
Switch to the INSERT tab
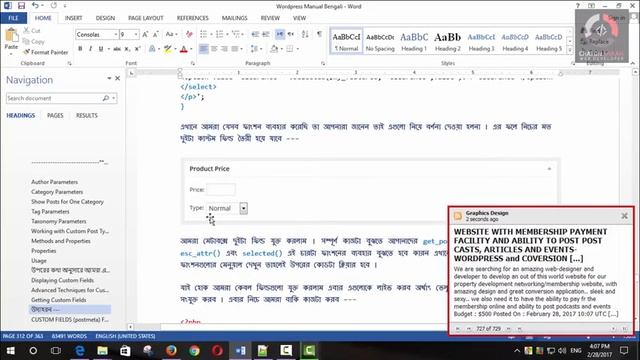click(x=73, y=18)
